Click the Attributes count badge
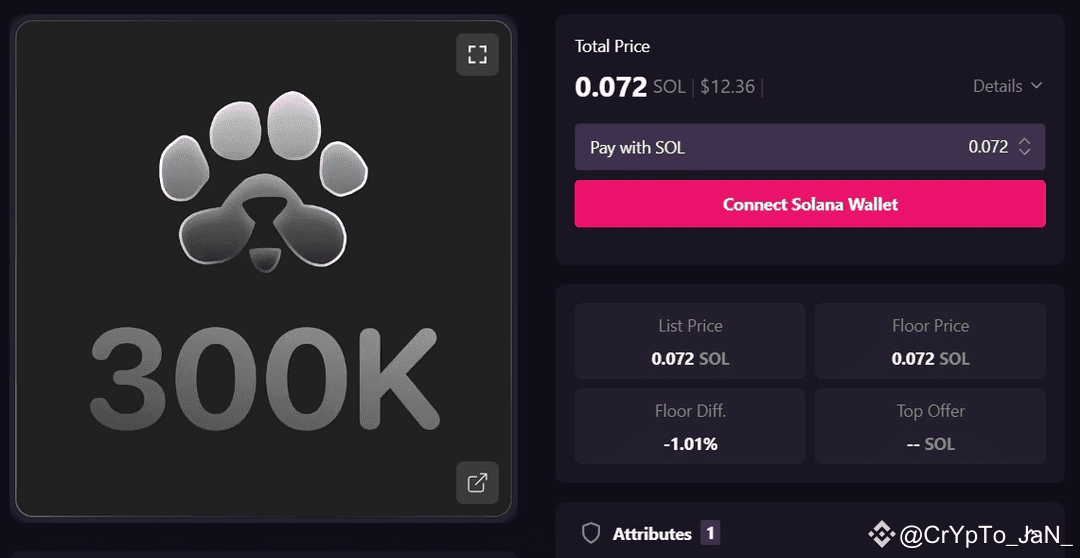Image resolution: width=1080 pixels, height=558 pixels. tap(710, 533)
